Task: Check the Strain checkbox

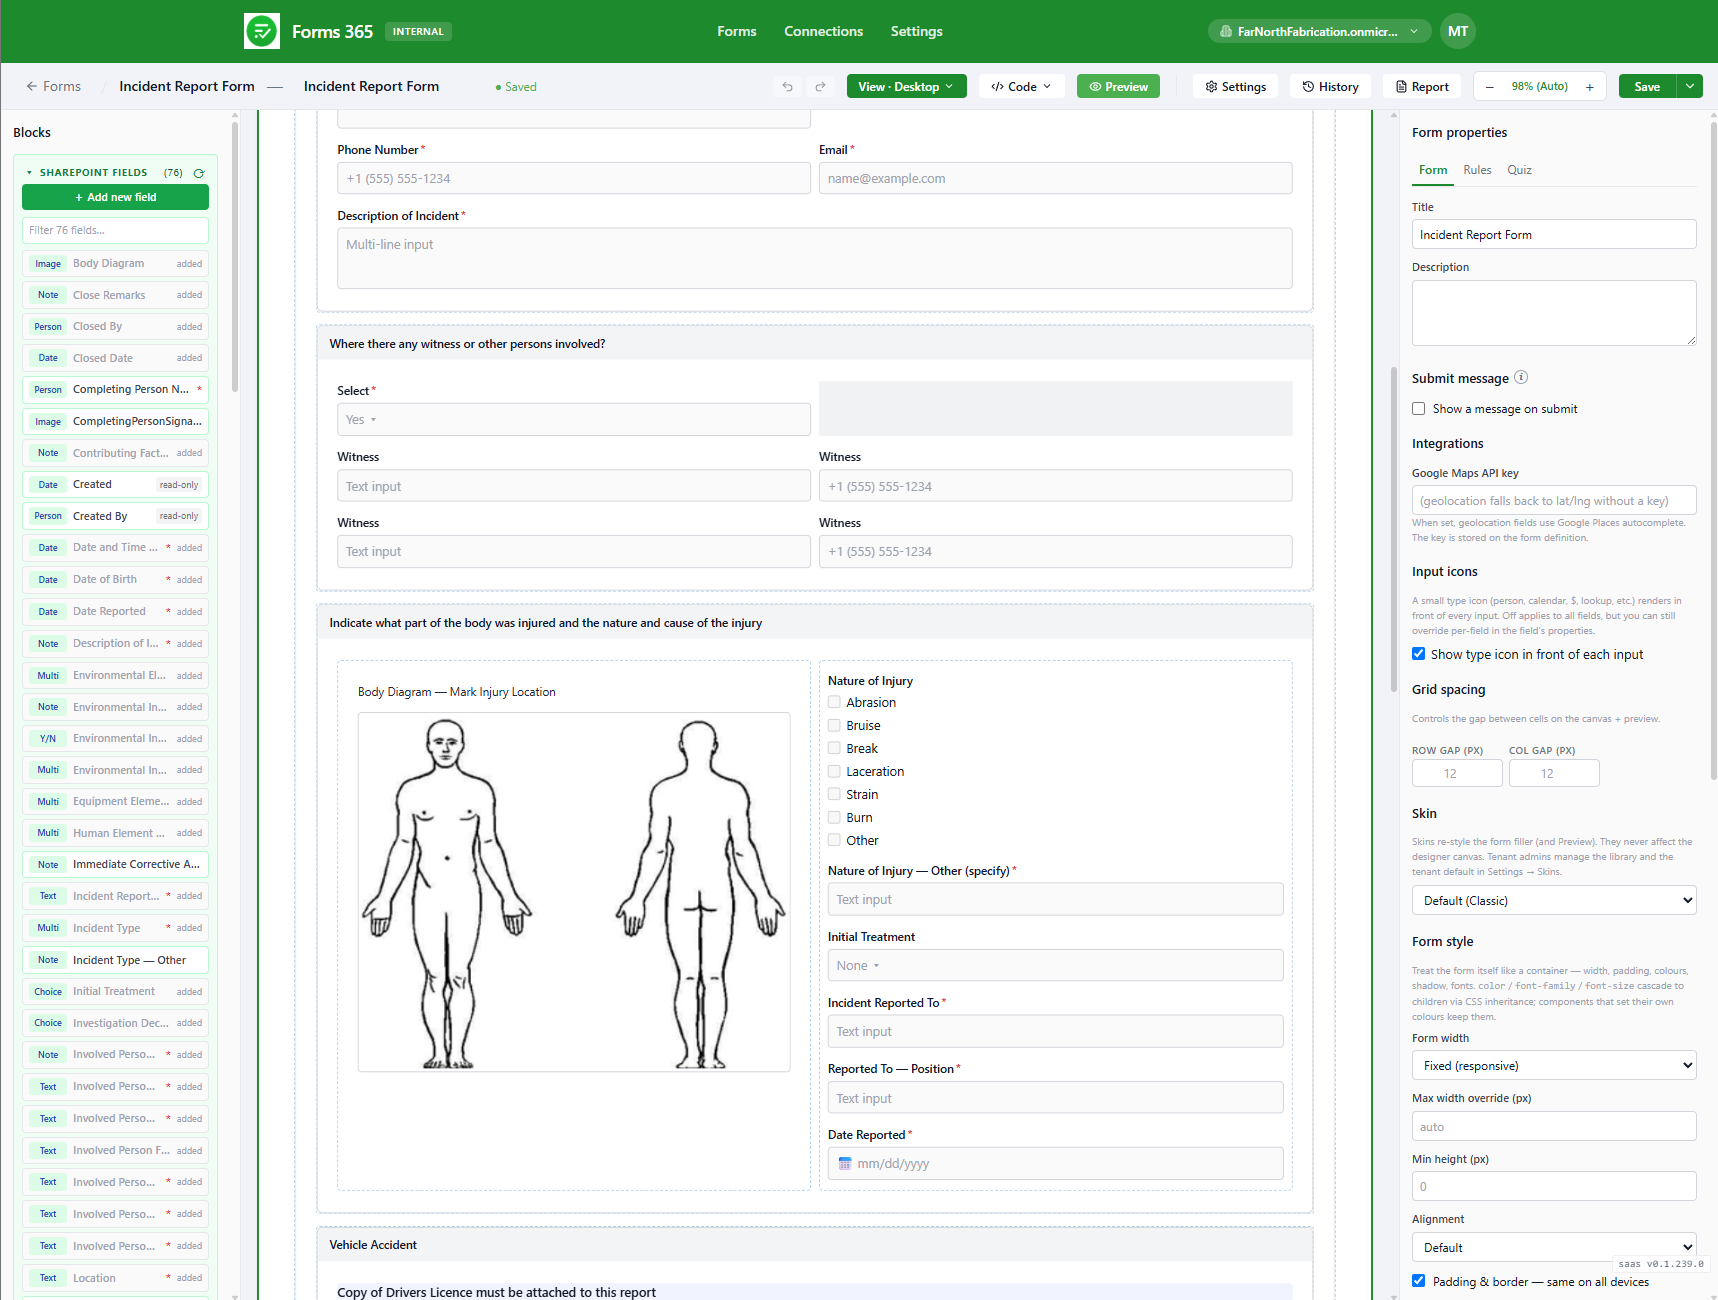Action: [834, 794]
